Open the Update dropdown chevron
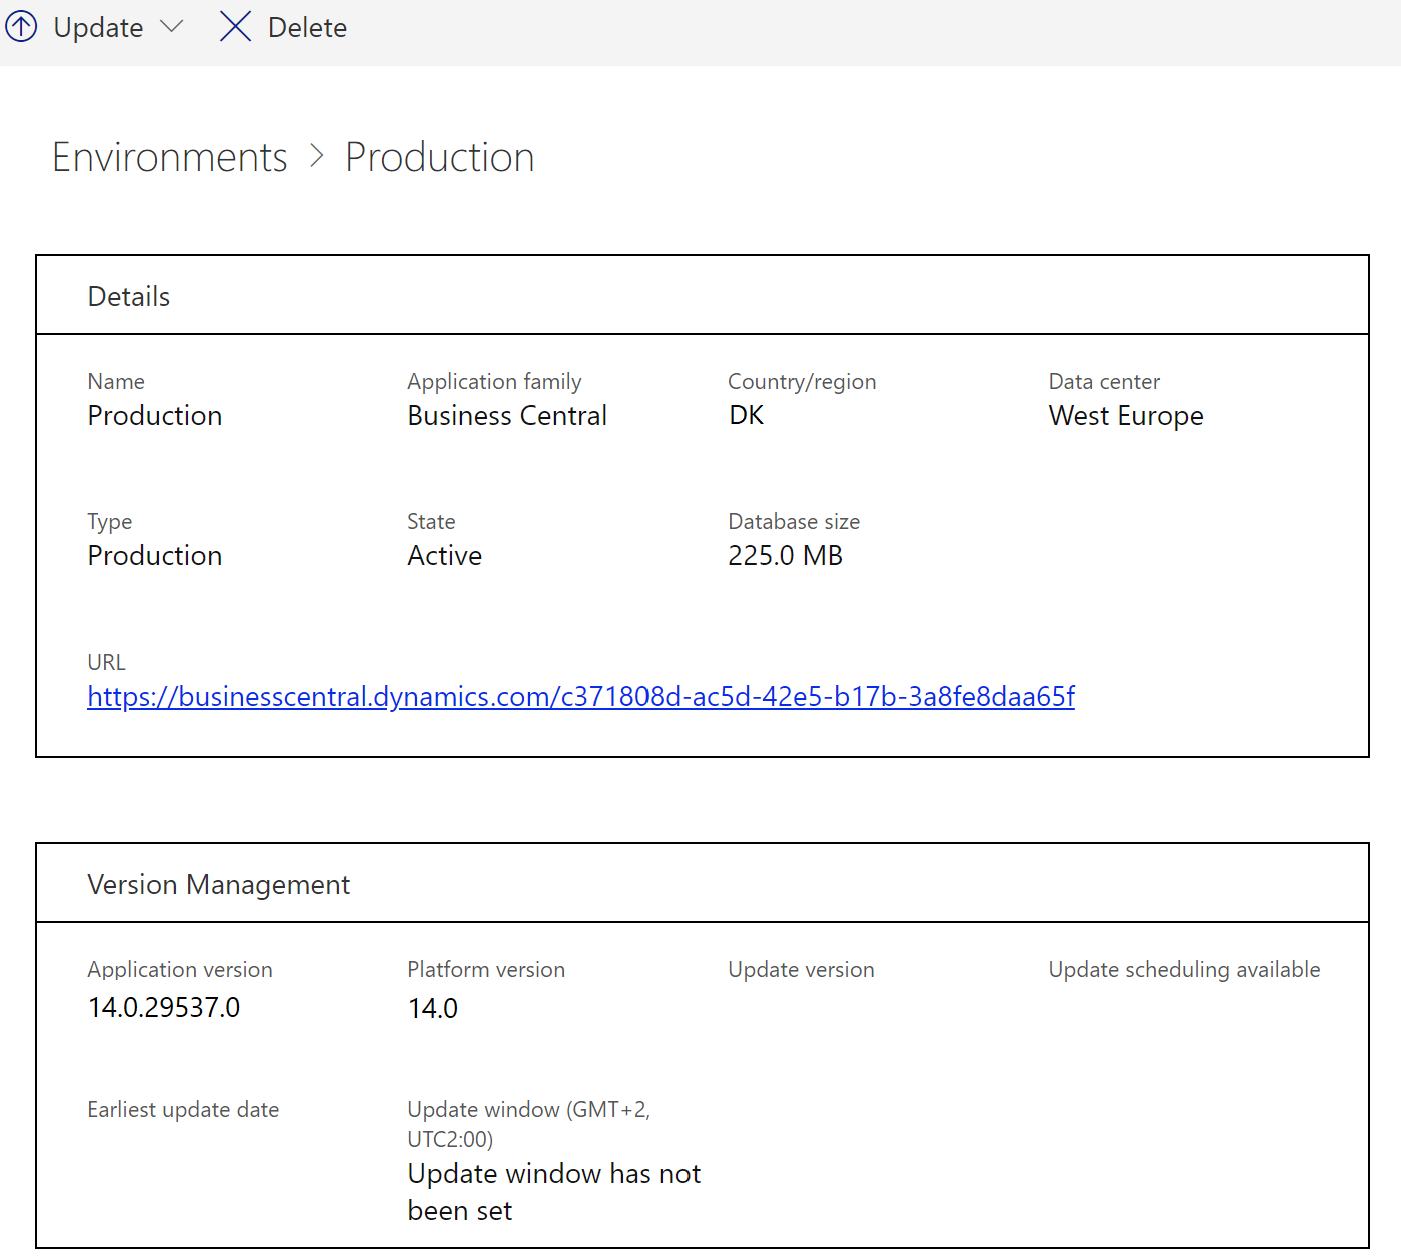Image resolution: width=1401 pixels, height=1257 pixels. (172, 27)
